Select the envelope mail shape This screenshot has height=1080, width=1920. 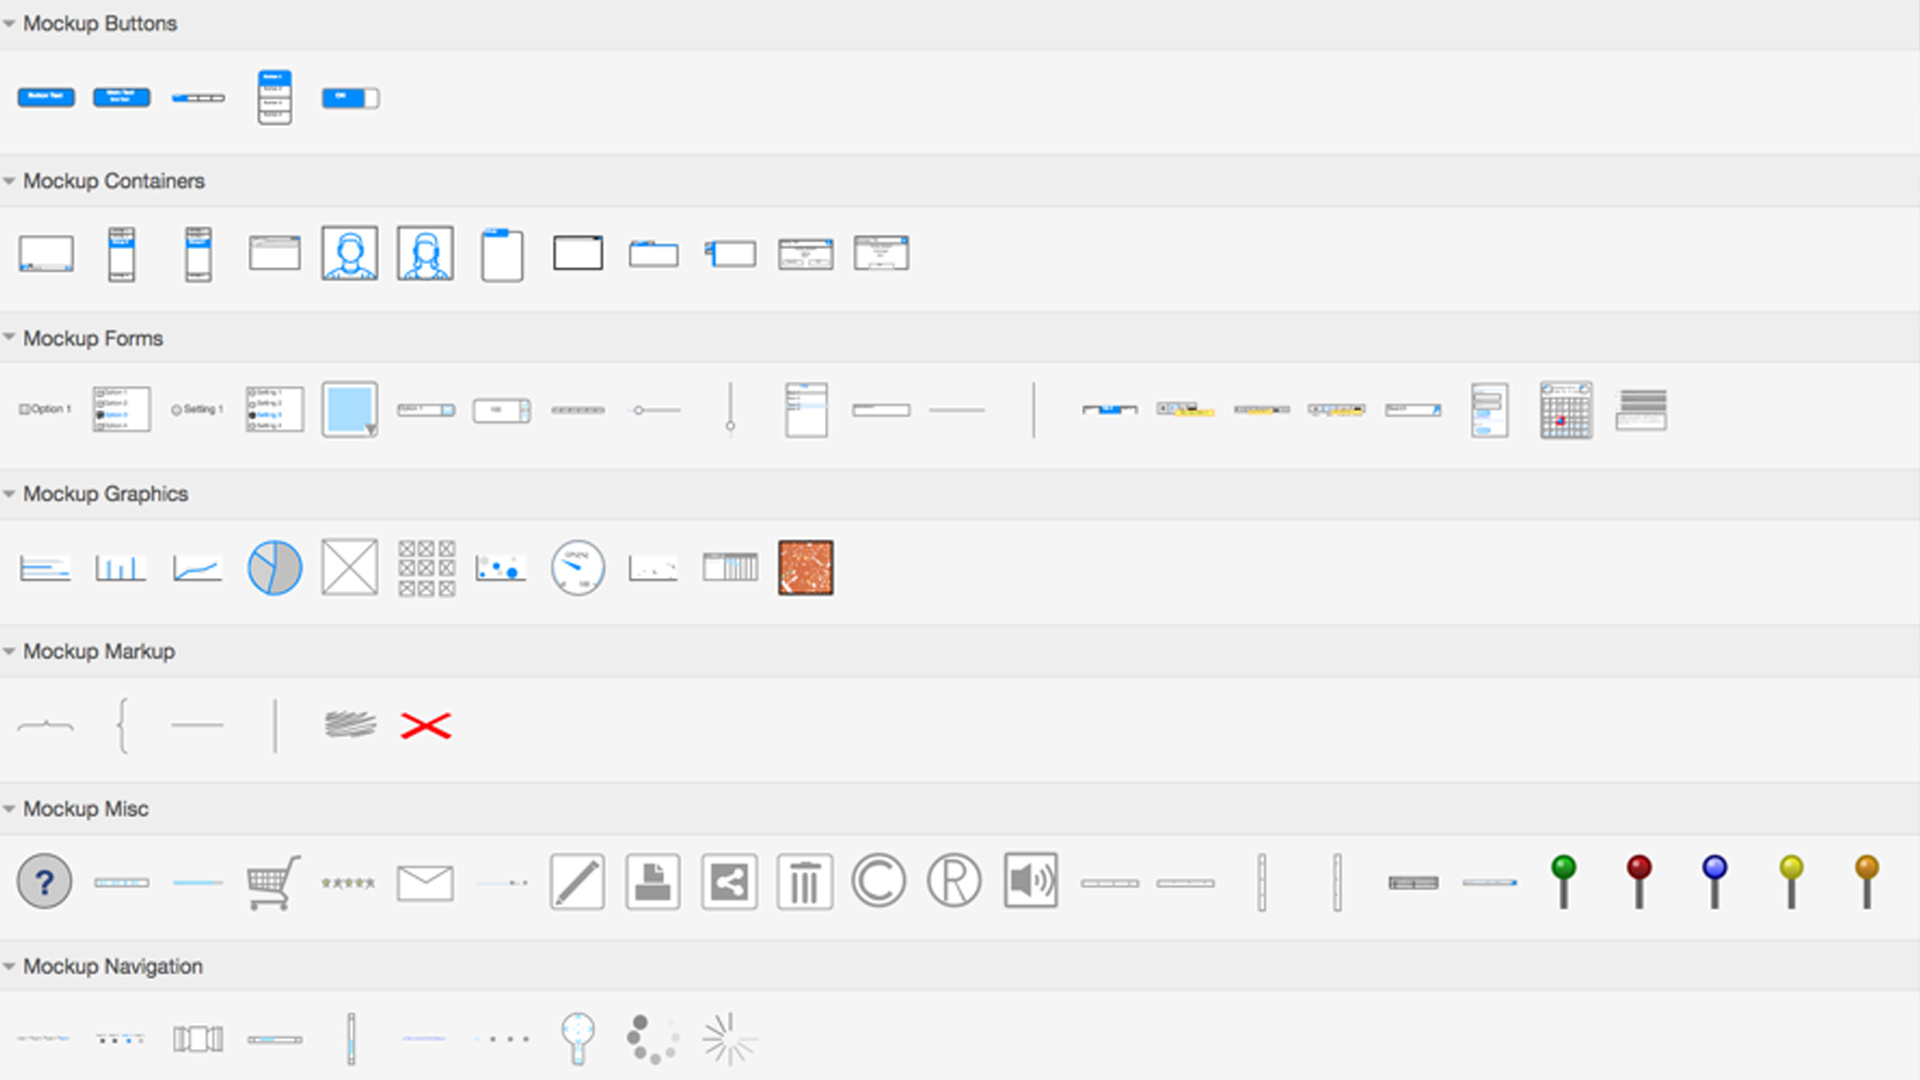[x=425, y=881]
